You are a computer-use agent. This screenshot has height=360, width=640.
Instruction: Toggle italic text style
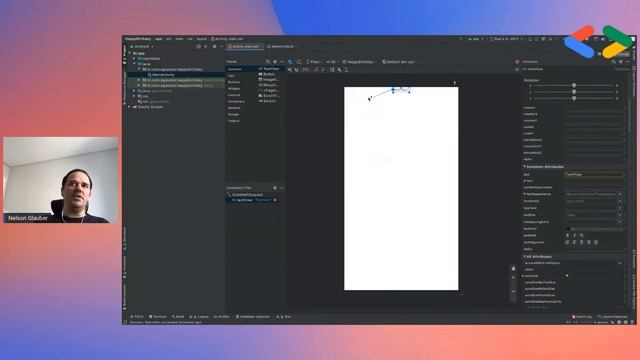point(575,236)
